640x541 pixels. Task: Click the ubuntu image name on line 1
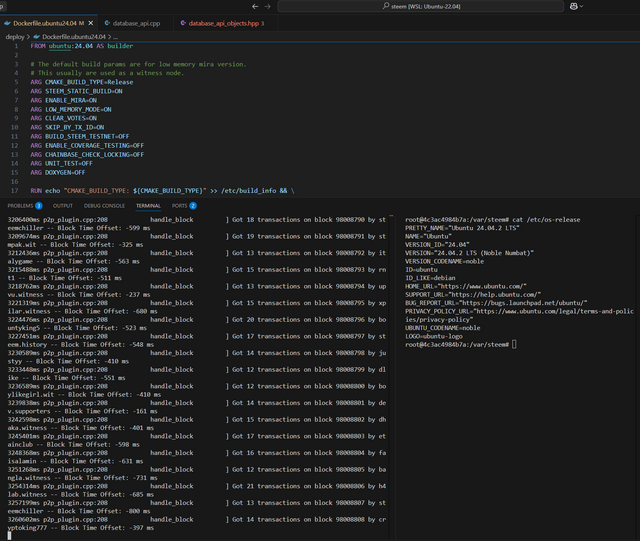point(60,46)
